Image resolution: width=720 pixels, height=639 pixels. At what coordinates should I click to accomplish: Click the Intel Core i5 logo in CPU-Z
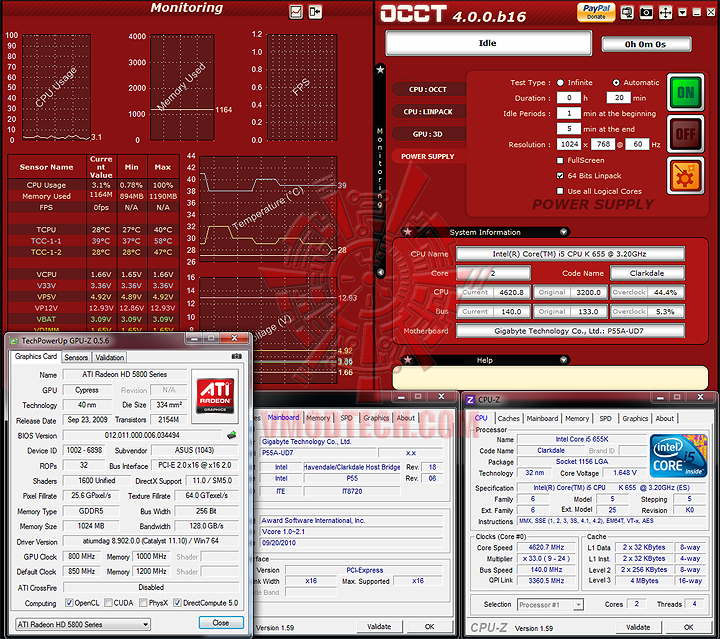[678, 456]
